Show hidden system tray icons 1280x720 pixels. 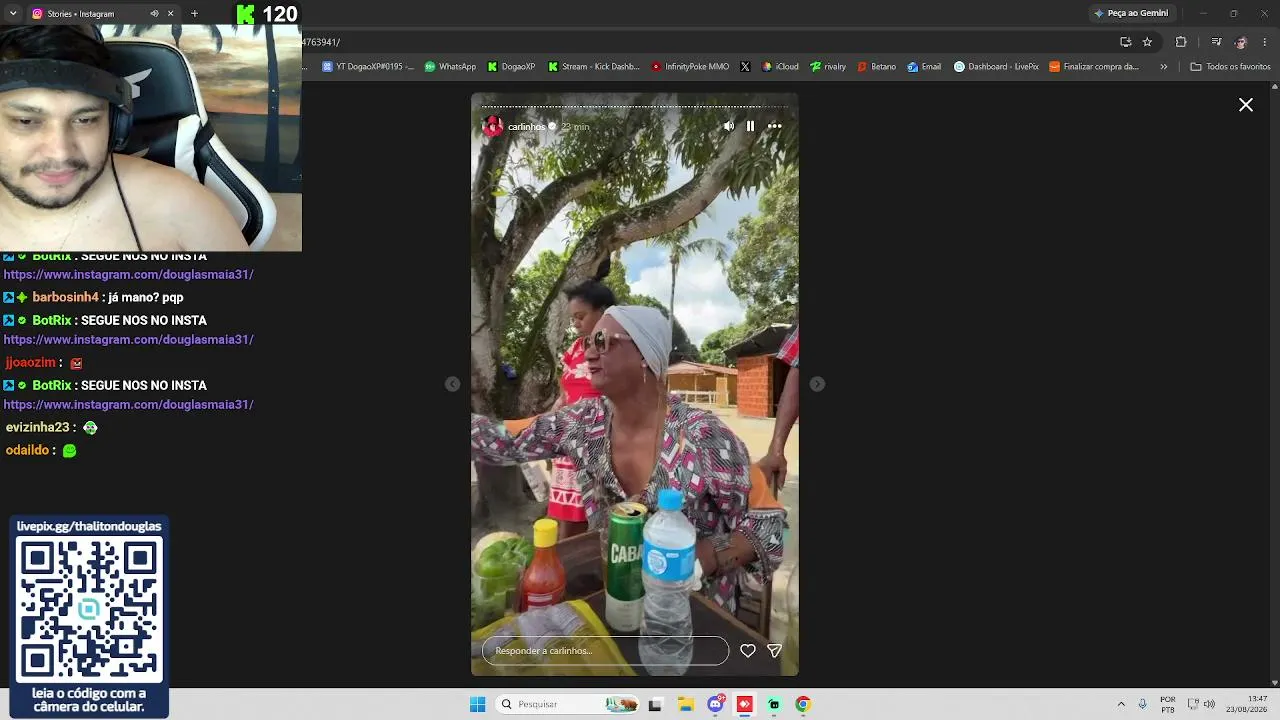tap(1121, 705)
